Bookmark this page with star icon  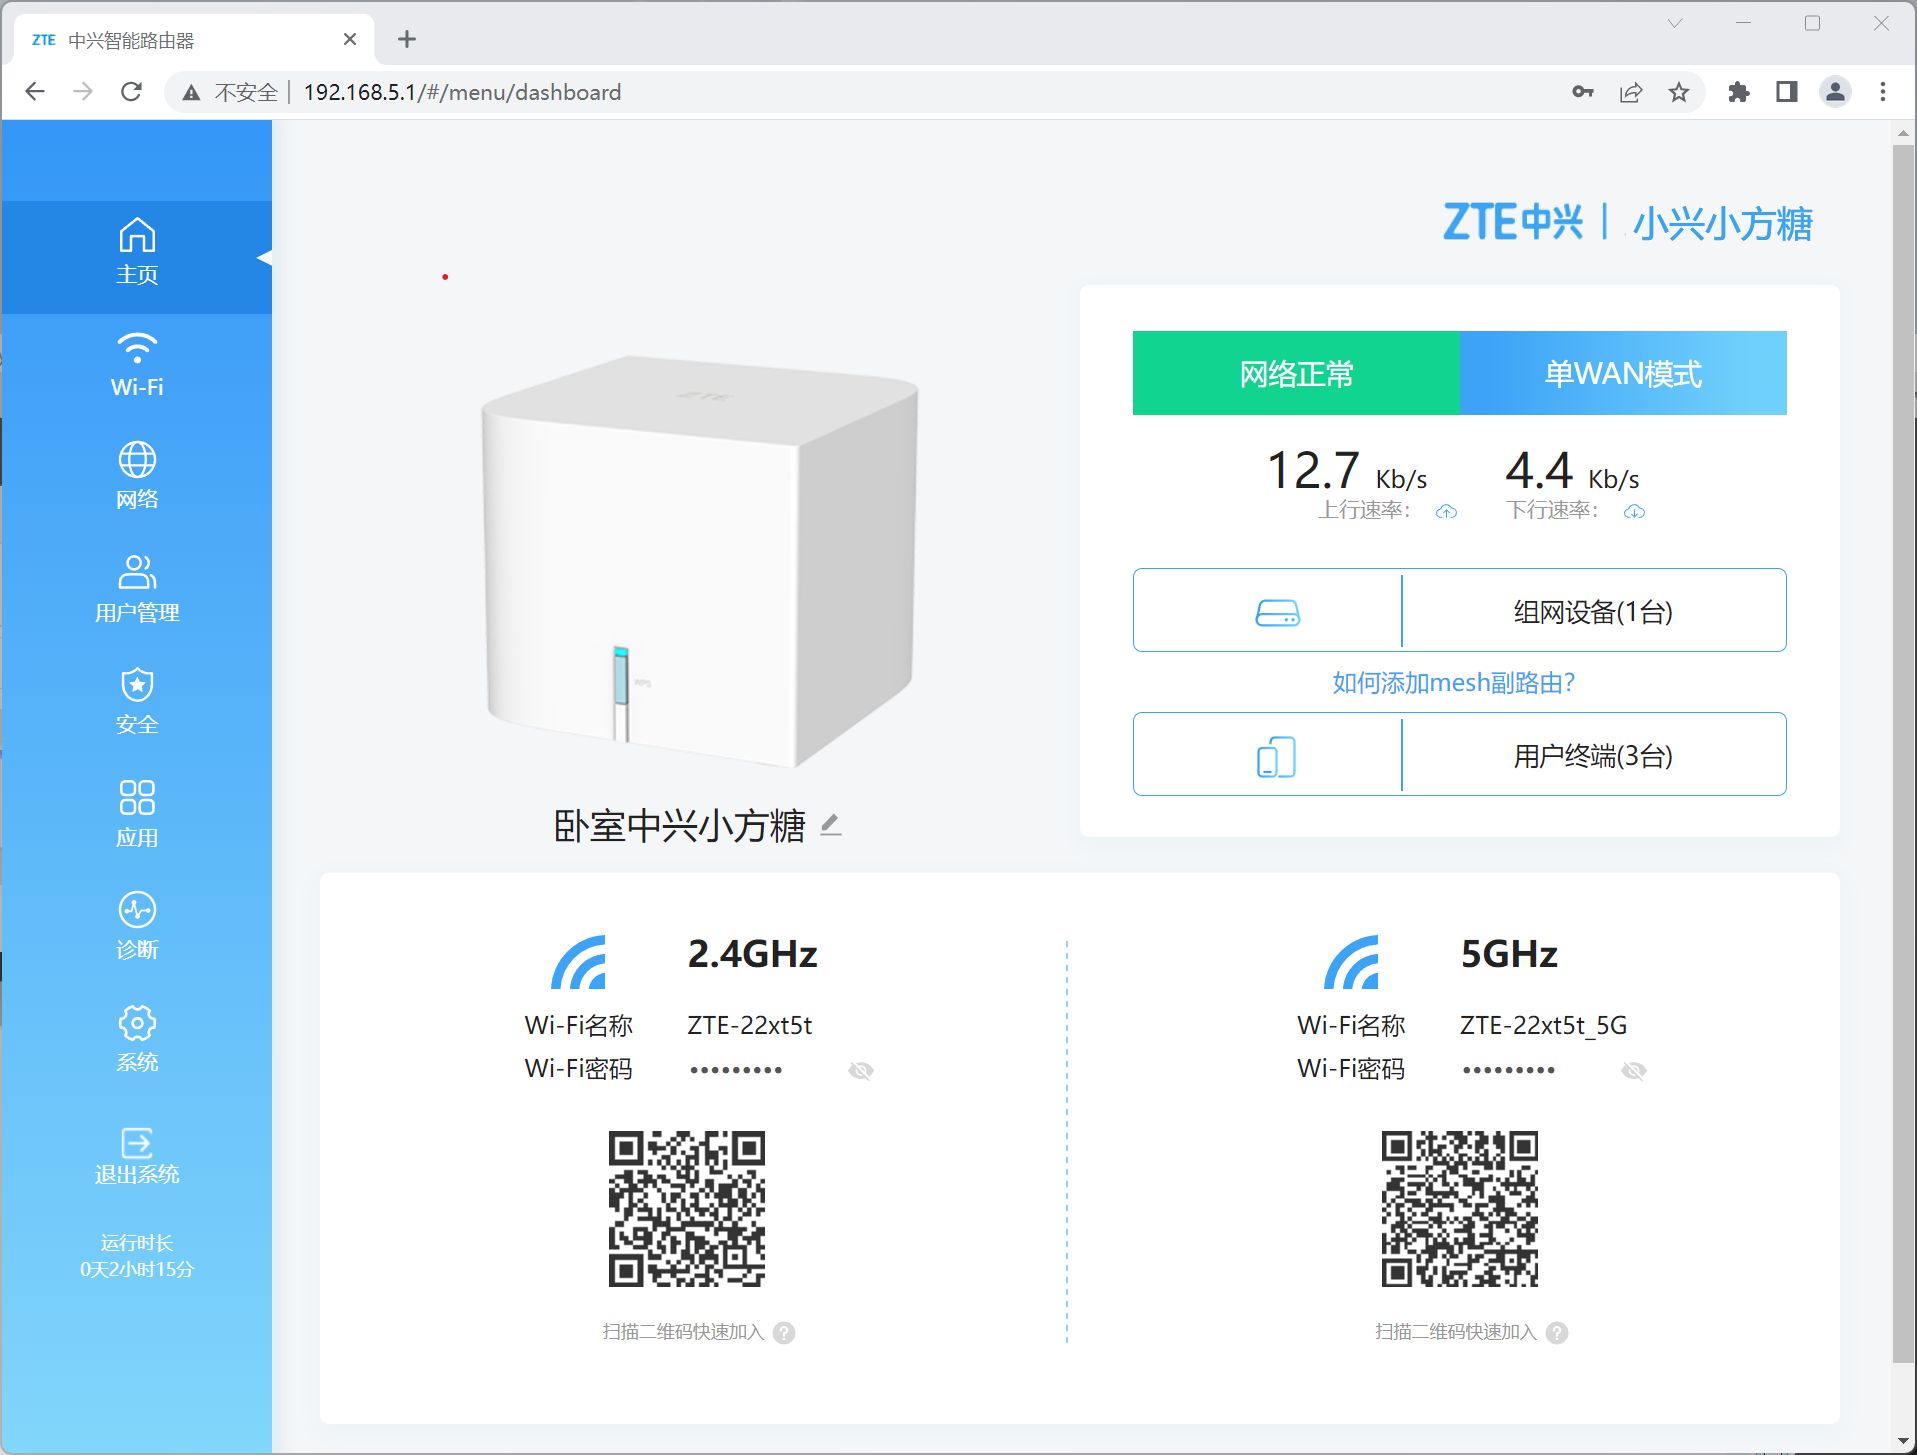click(x=1679, y=92)
